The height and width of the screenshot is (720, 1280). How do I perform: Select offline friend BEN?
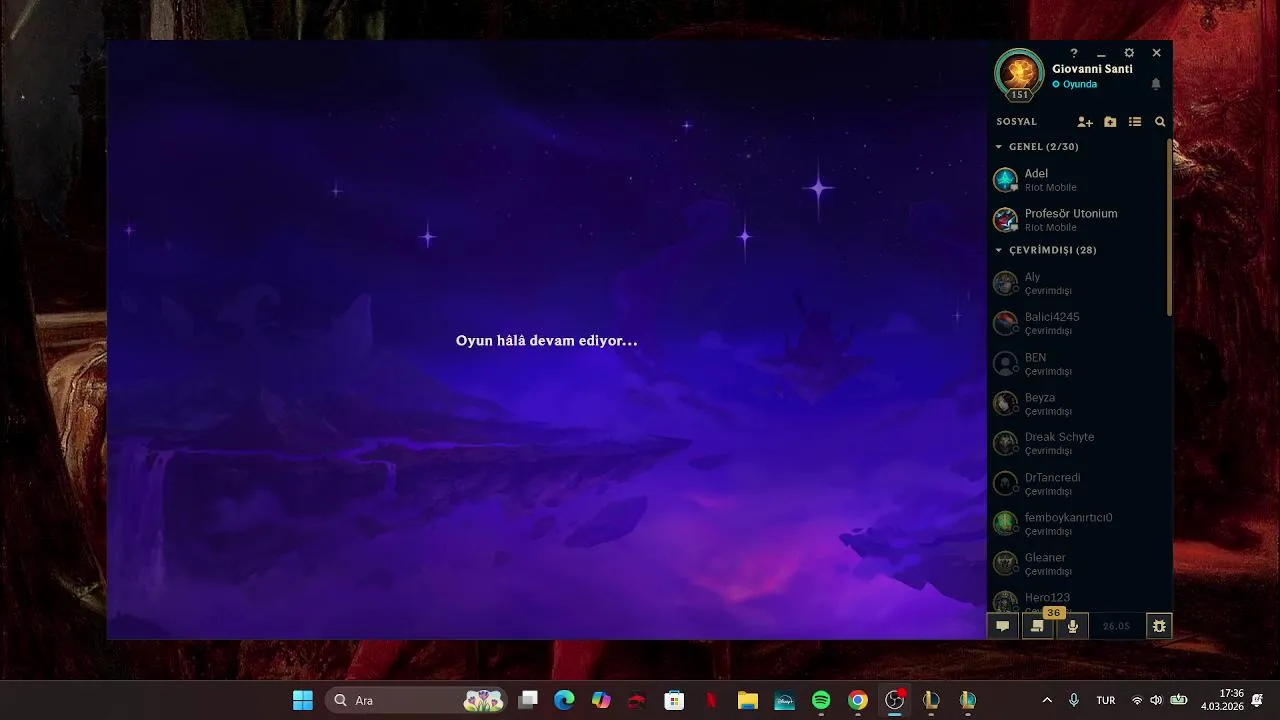pyautogui.click(x=1077, y=364)
